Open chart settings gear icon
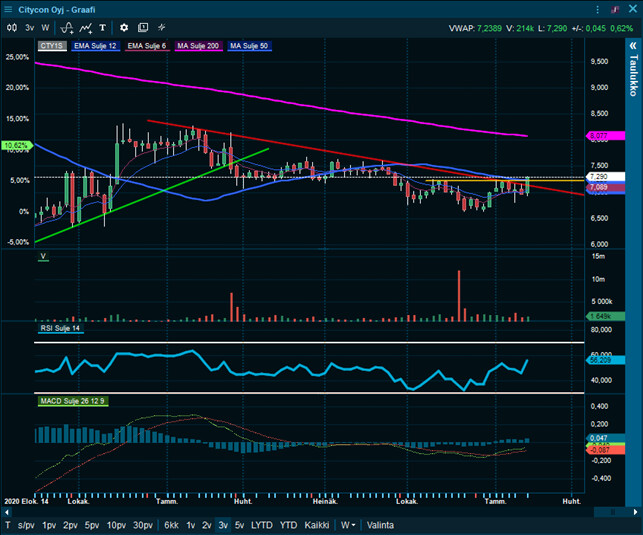The height and width of the screenshot is (535, 643). (x=124, y=27)
